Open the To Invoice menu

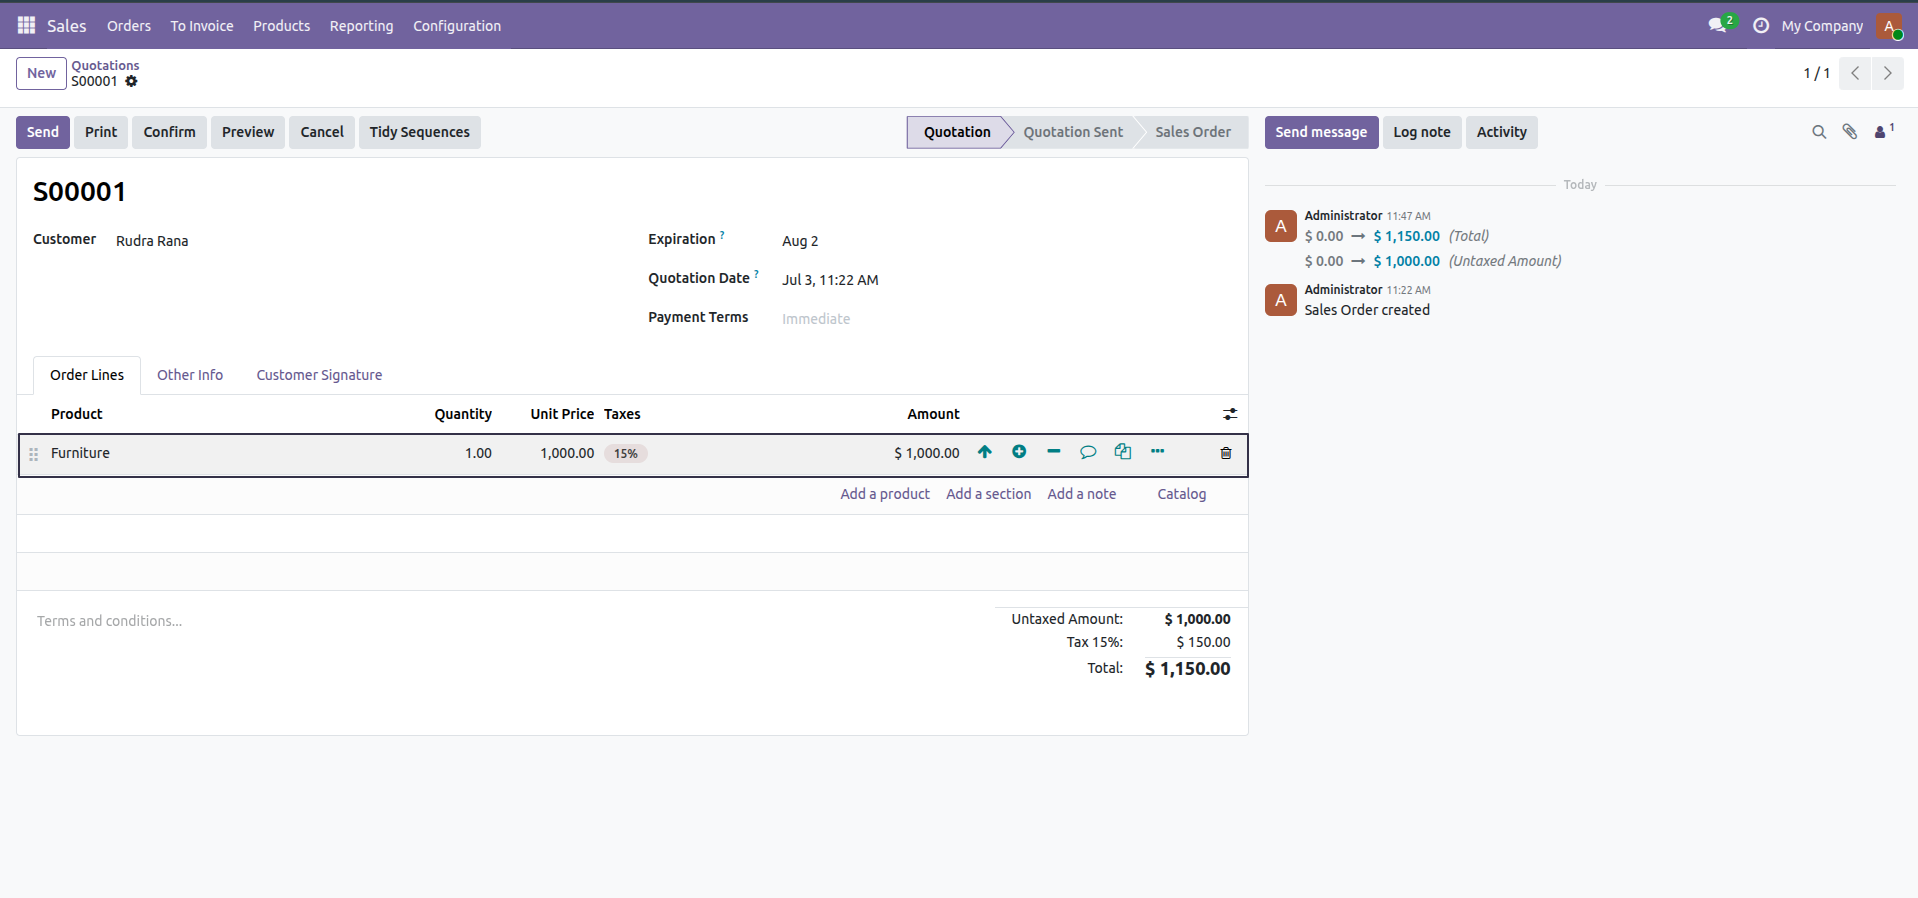[202, 26]
